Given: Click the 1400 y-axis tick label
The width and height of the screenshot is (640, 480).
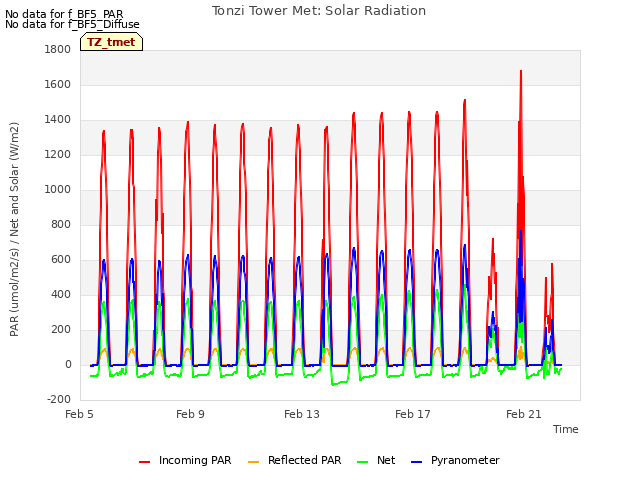Looking at the screenshot, I should pyautogui.click(x=58, y=120).
